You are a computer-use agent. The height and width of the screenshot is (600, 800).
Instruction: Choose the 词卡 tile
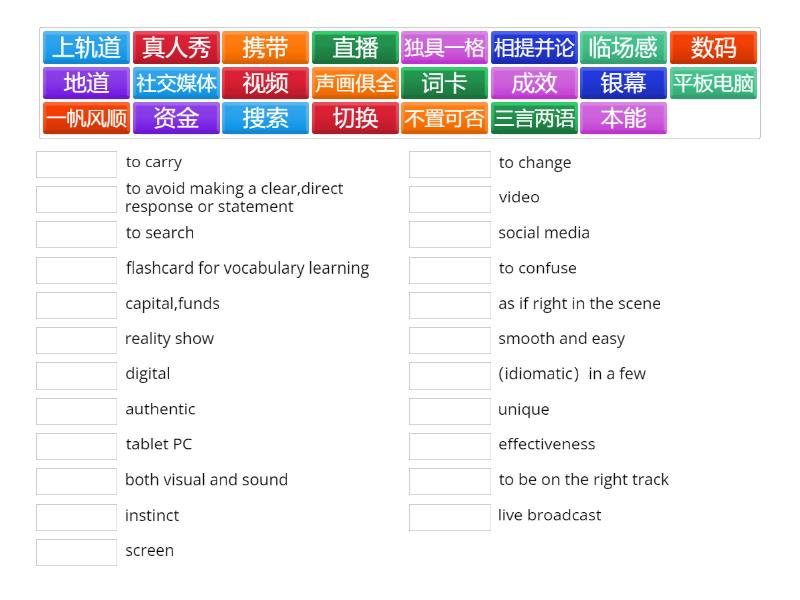(444, 83)
